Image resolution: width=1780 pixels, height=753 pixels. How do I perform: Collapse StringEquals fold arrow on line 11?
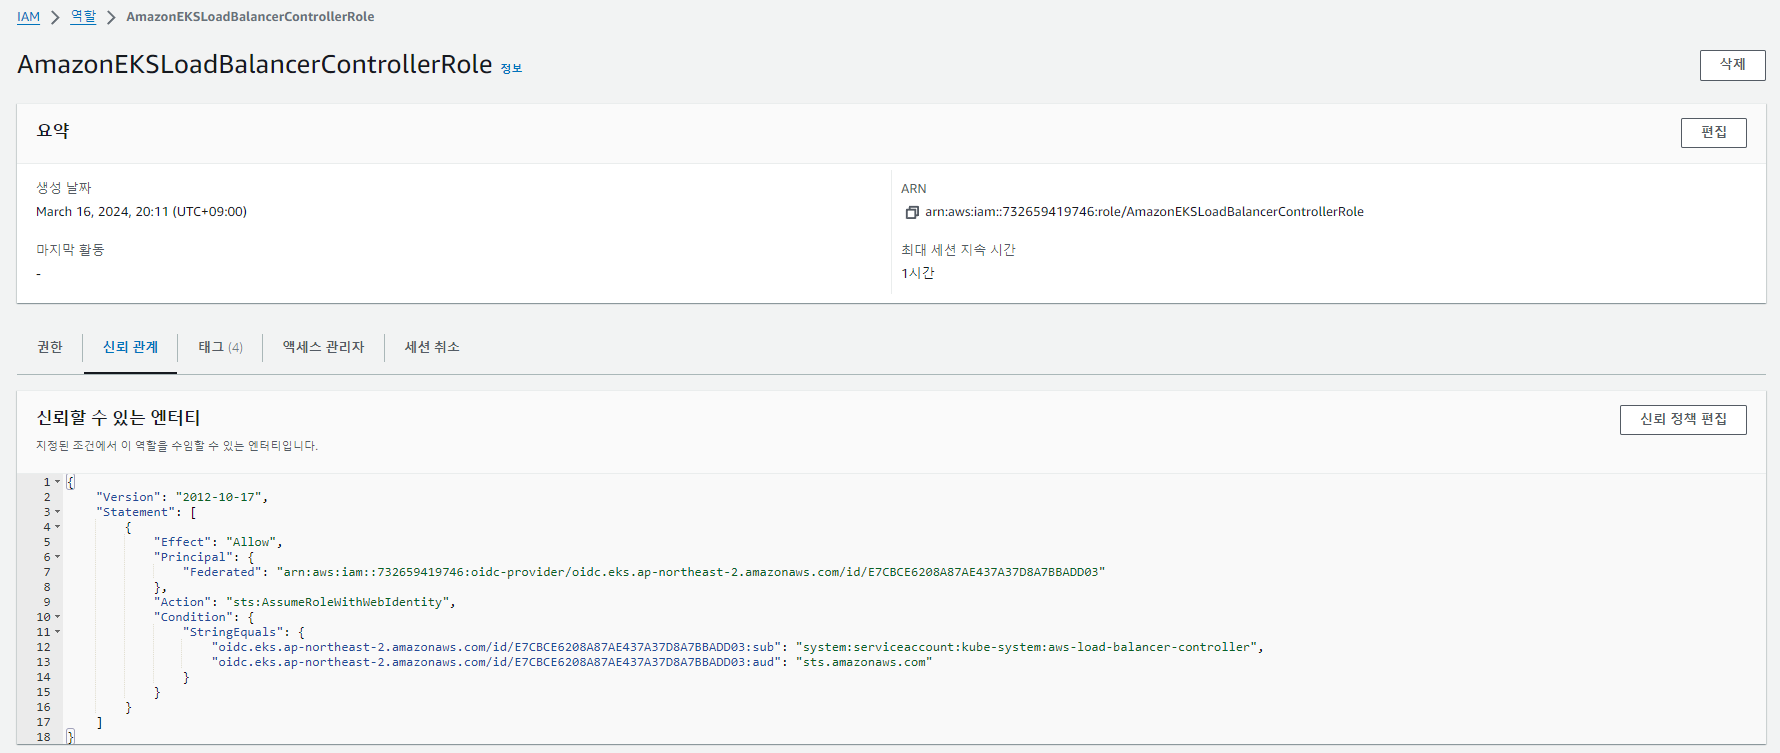pos(57,632)
